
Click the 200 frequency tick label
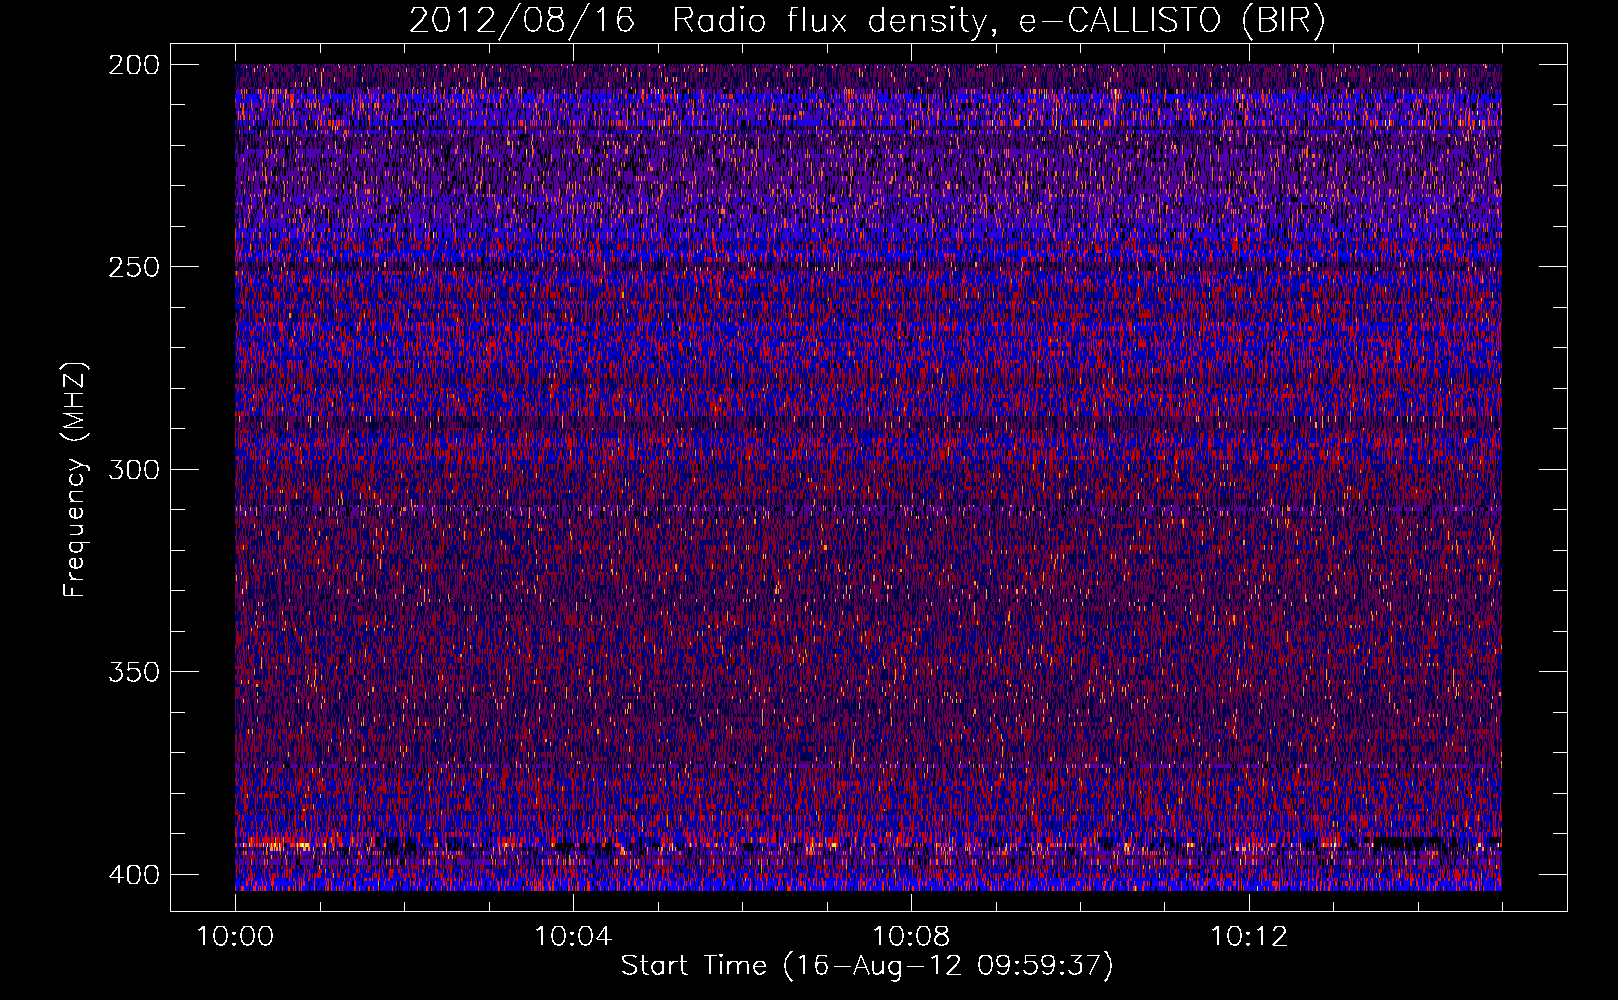[133, 65]
